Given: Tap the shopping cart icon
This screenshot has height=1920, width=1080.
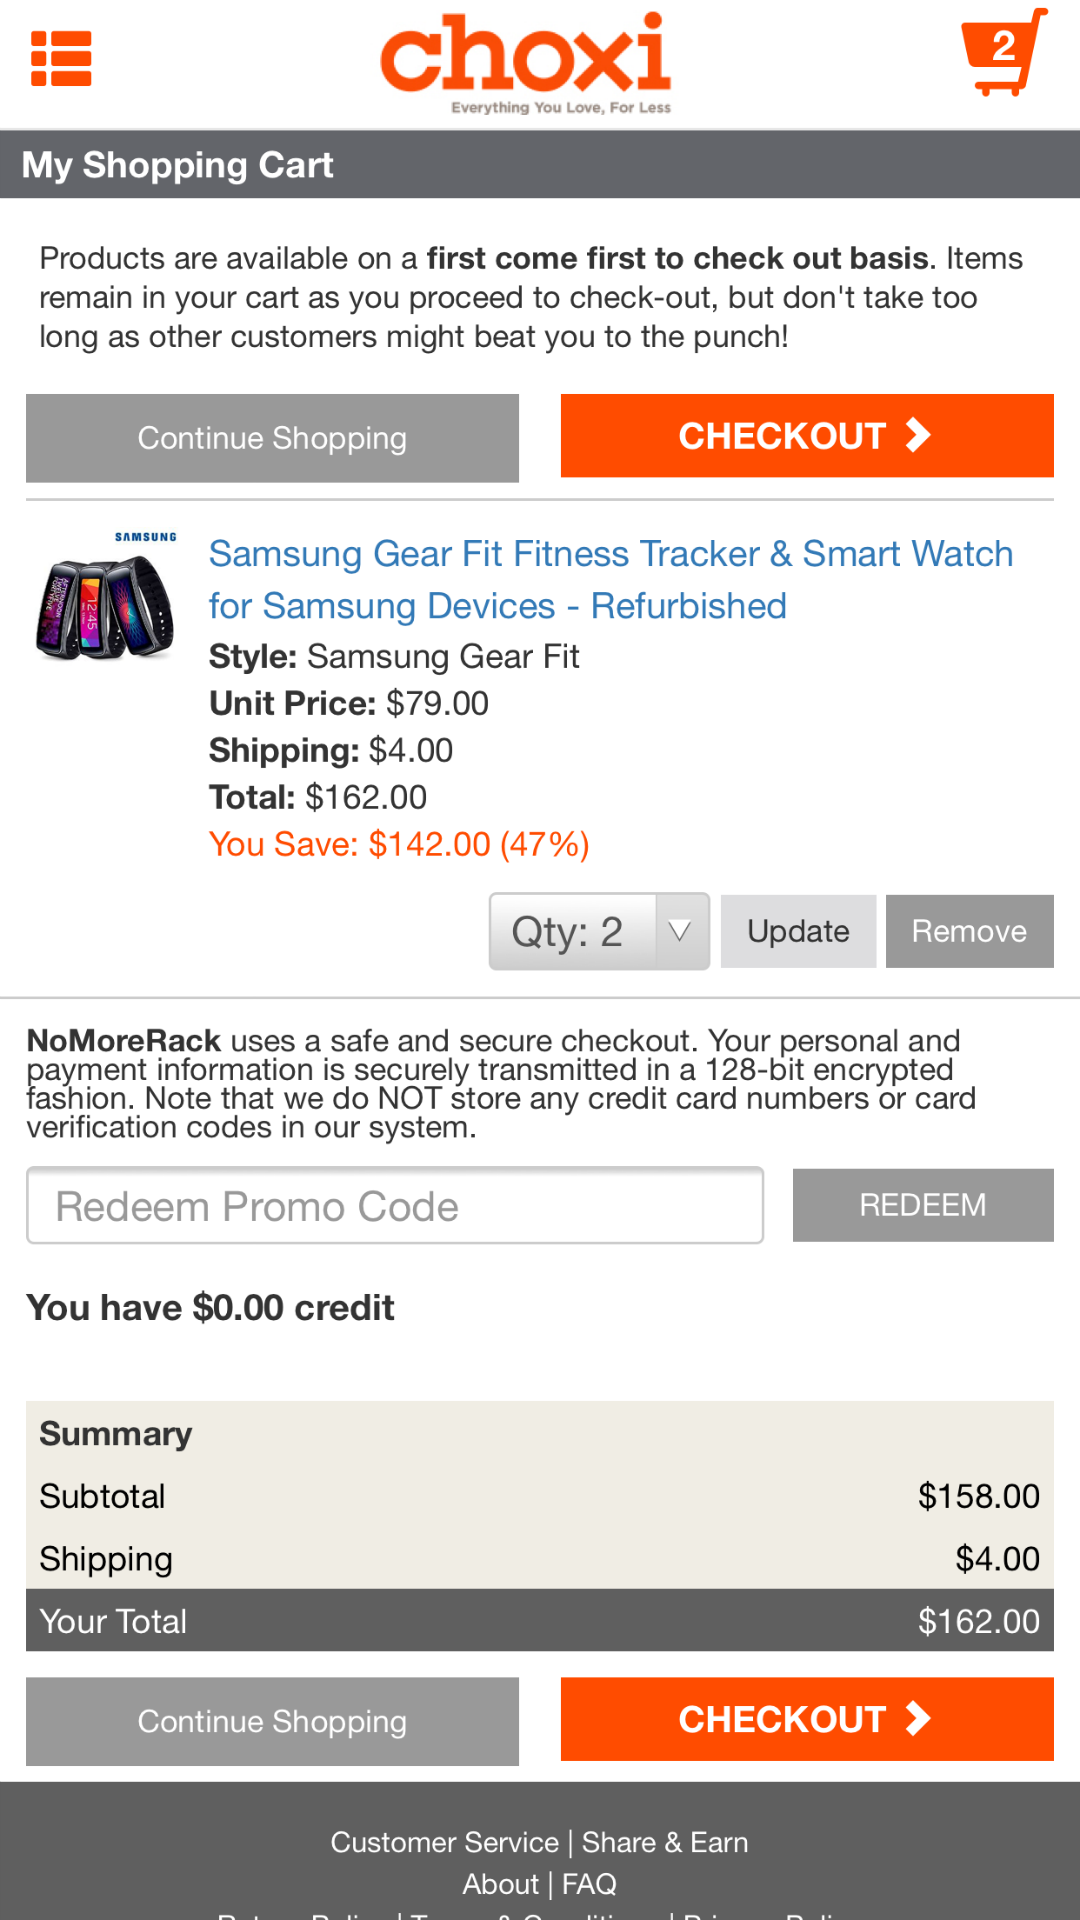Looking at the screenshot, I should click(x=1003, y=53).
